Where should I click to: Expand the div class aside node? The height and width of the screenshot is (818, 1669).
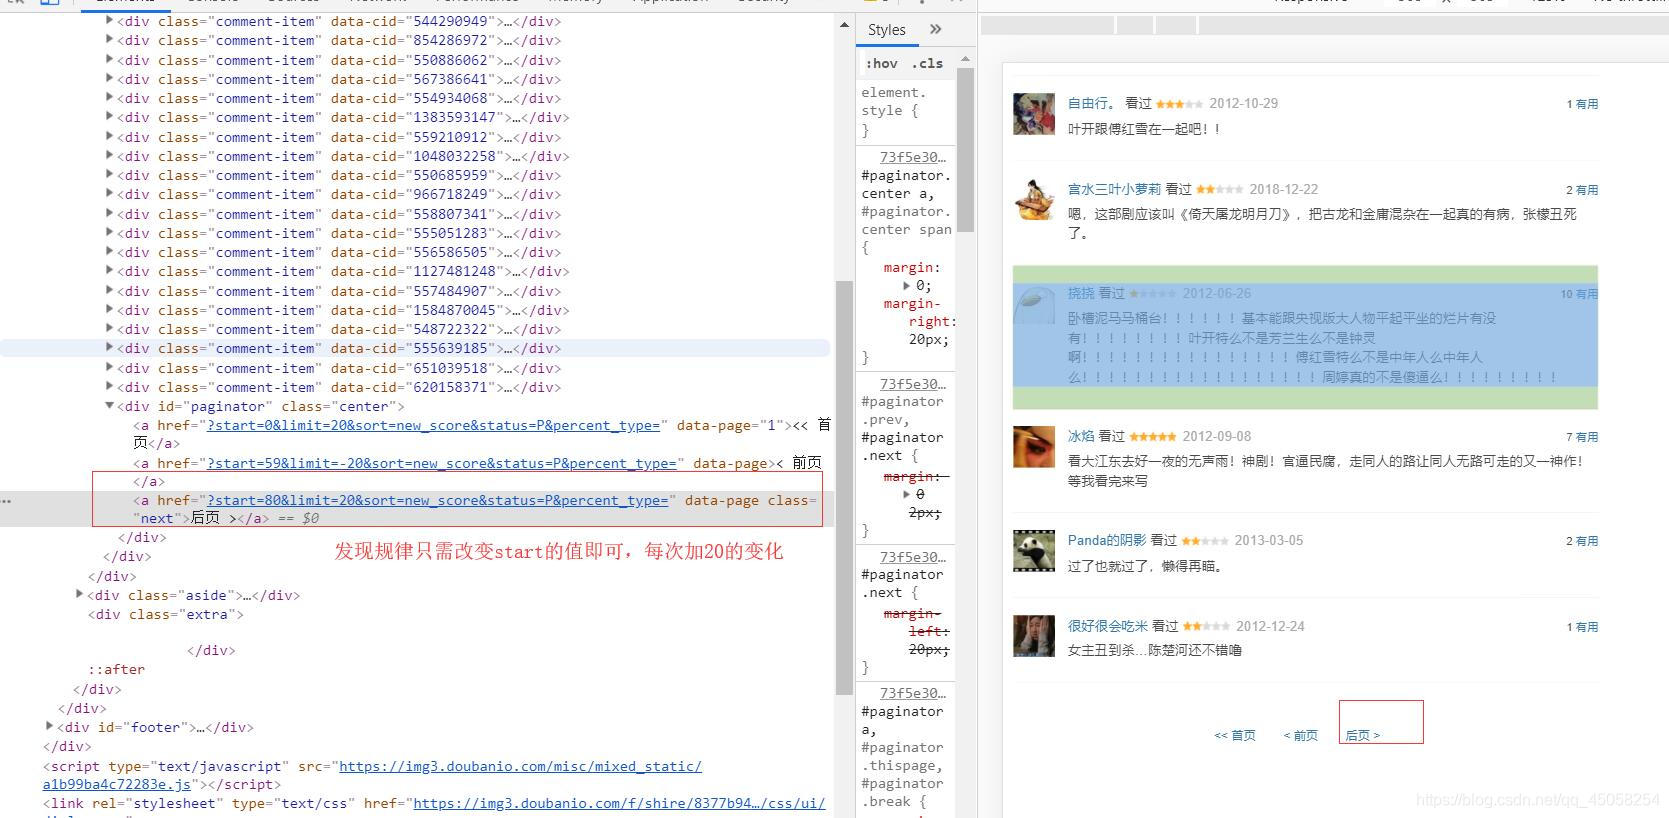pyautogui.click(x=79, y=595)
